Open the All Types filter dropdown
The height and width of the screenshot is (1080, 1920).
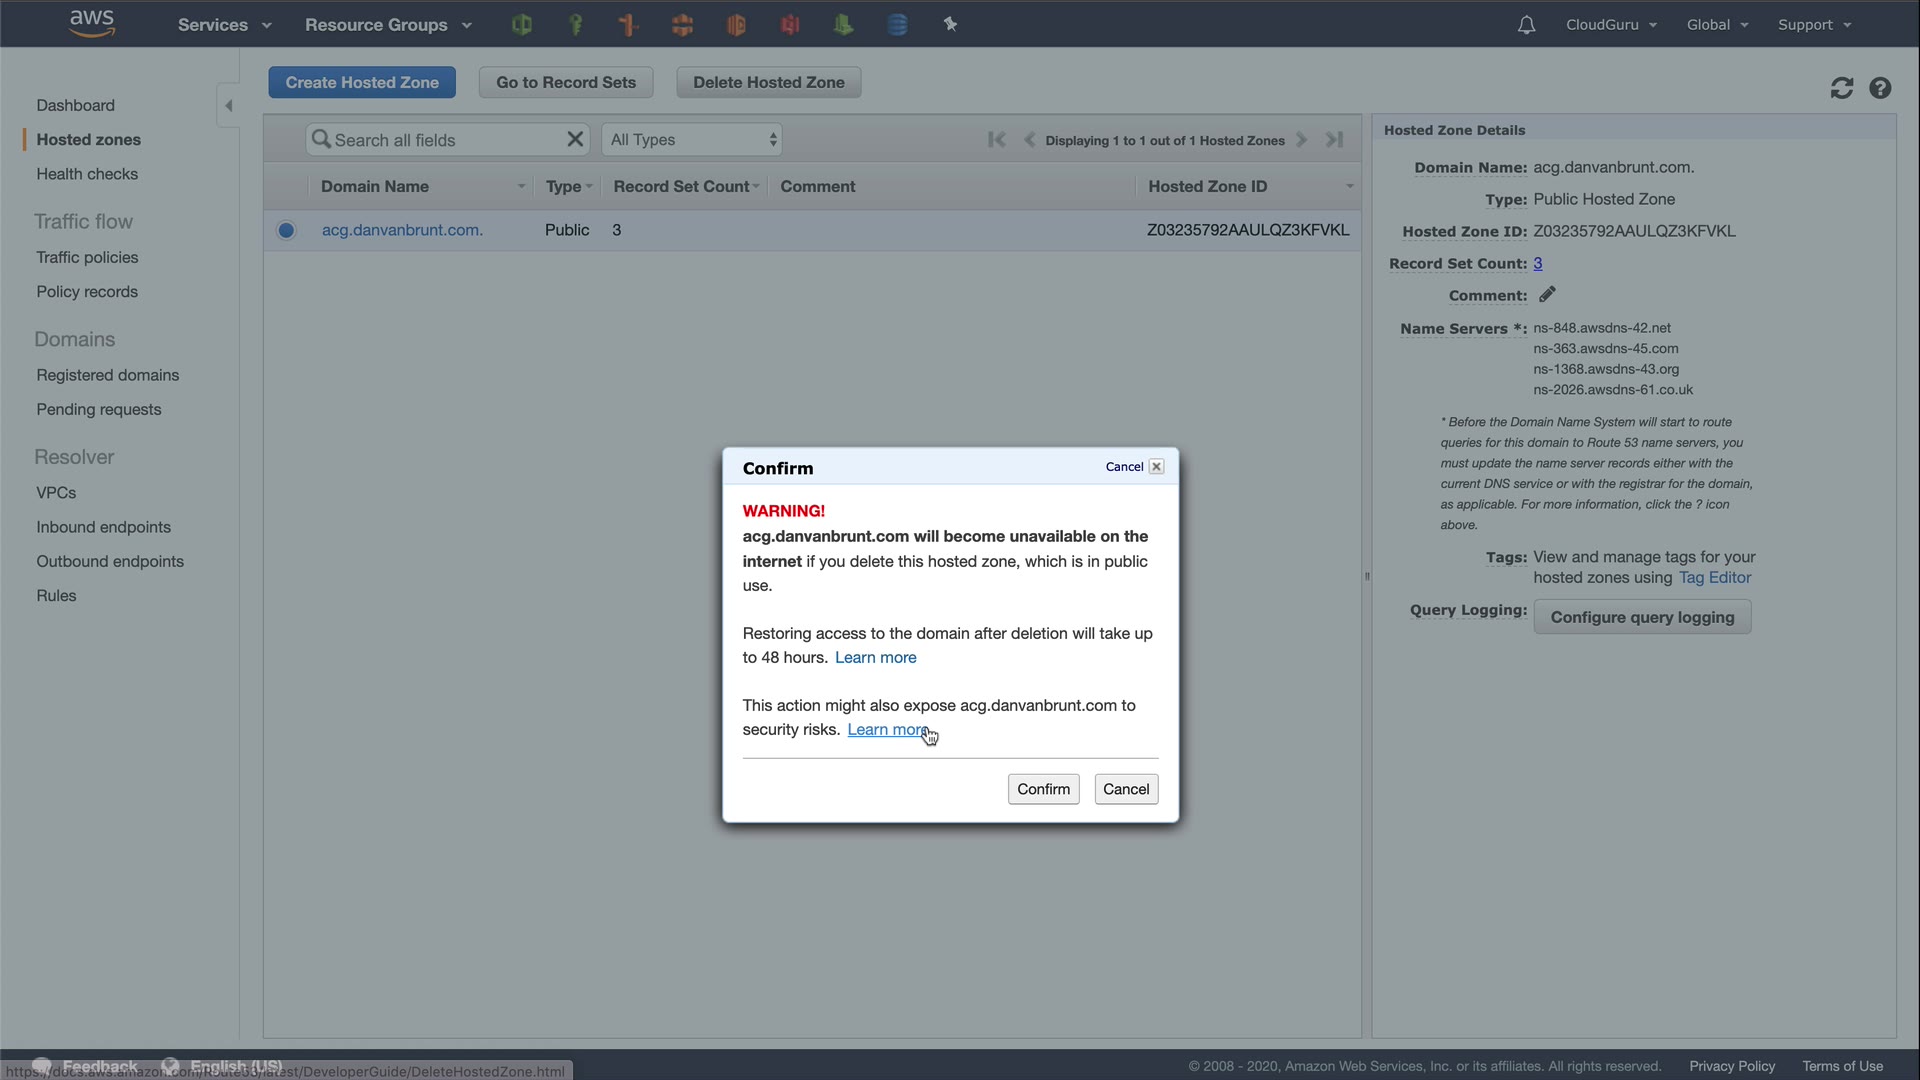692,140
